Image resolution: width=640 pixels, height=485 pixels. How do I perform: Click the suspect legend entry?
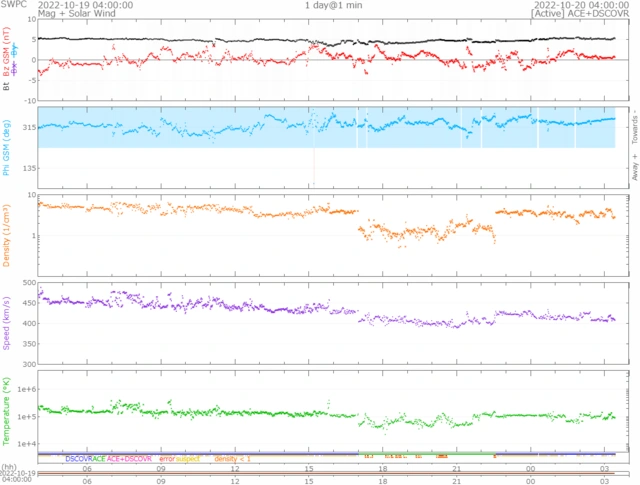[188, 458]
